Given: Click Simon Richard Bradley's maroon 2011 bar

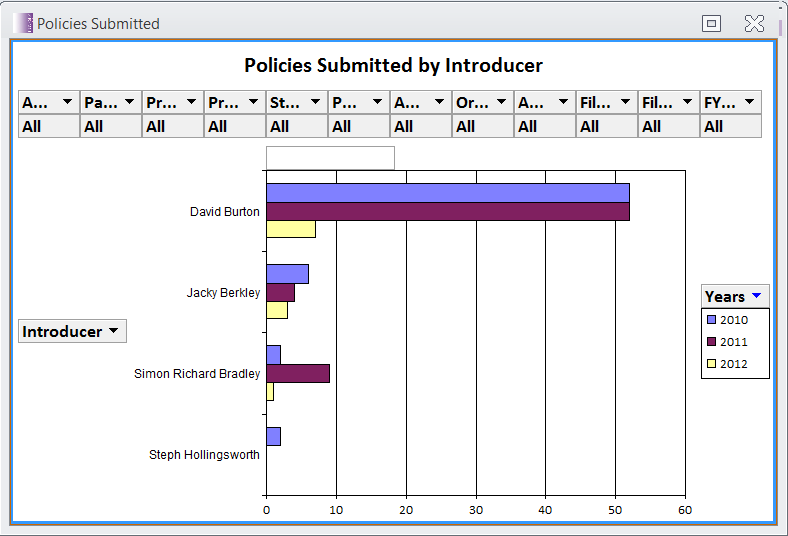Looking at the screenshot, I should (x=297, y=373).
